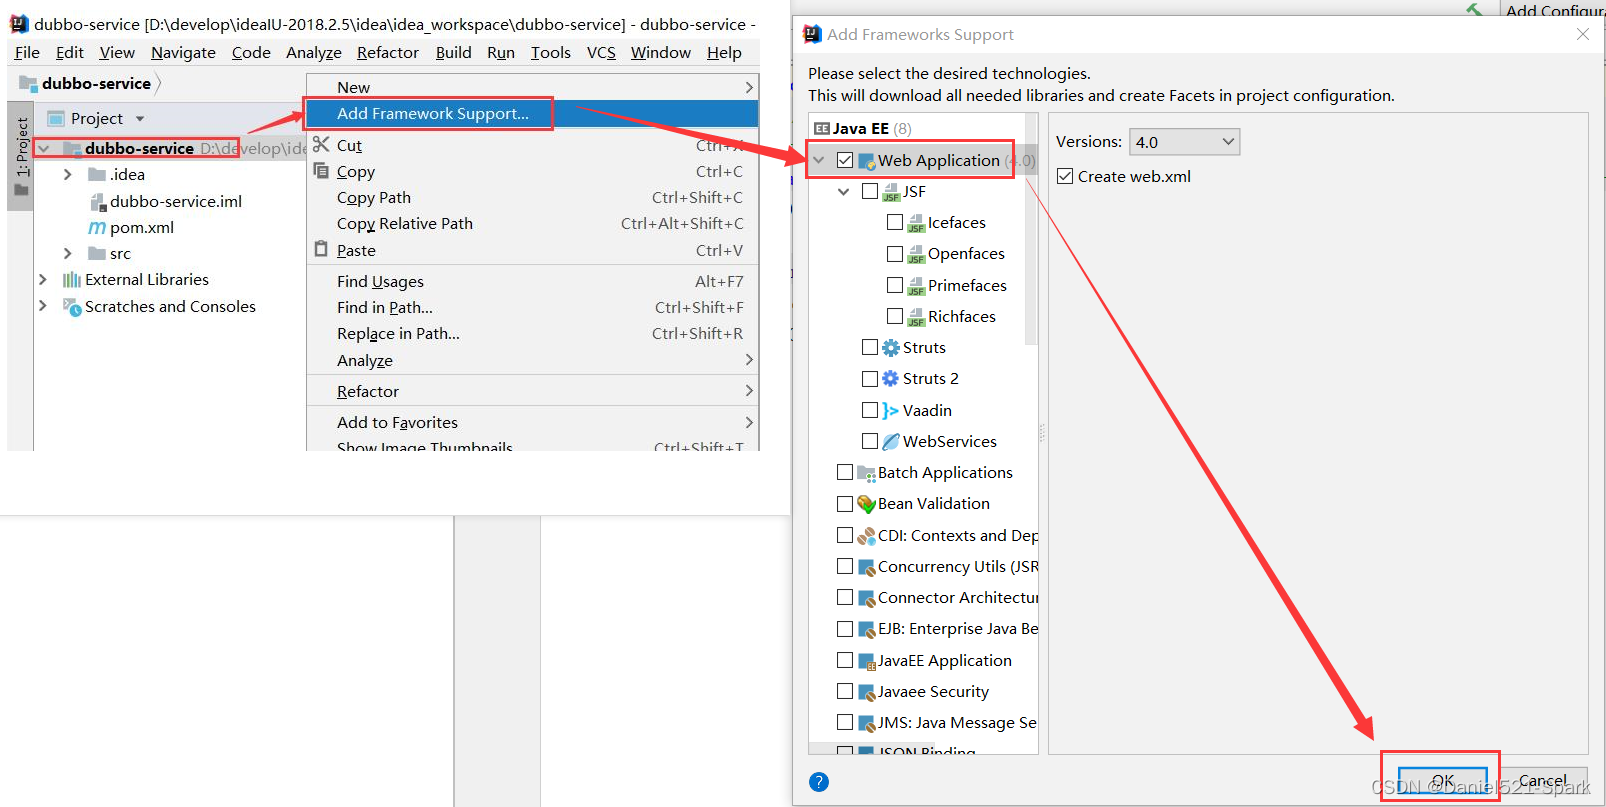Click the Project panel window icon
The image size is (1606, 807).
(x=56, y=118)
